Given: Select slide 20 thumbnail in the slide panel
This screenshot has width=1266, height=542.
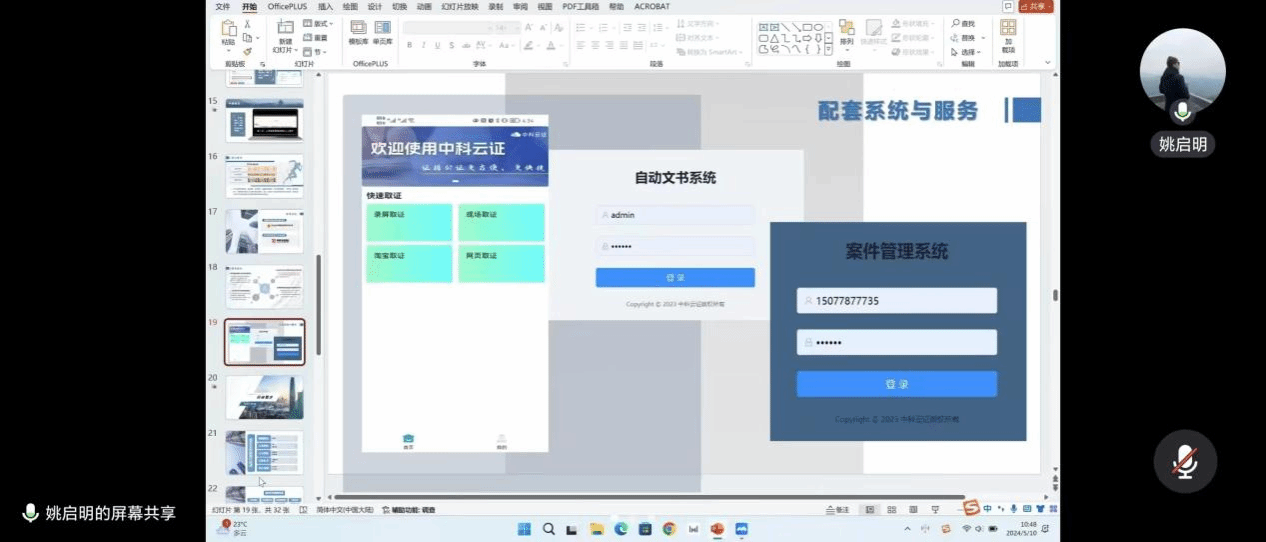Looking at the screenshot, I should [x=265, y=397].
